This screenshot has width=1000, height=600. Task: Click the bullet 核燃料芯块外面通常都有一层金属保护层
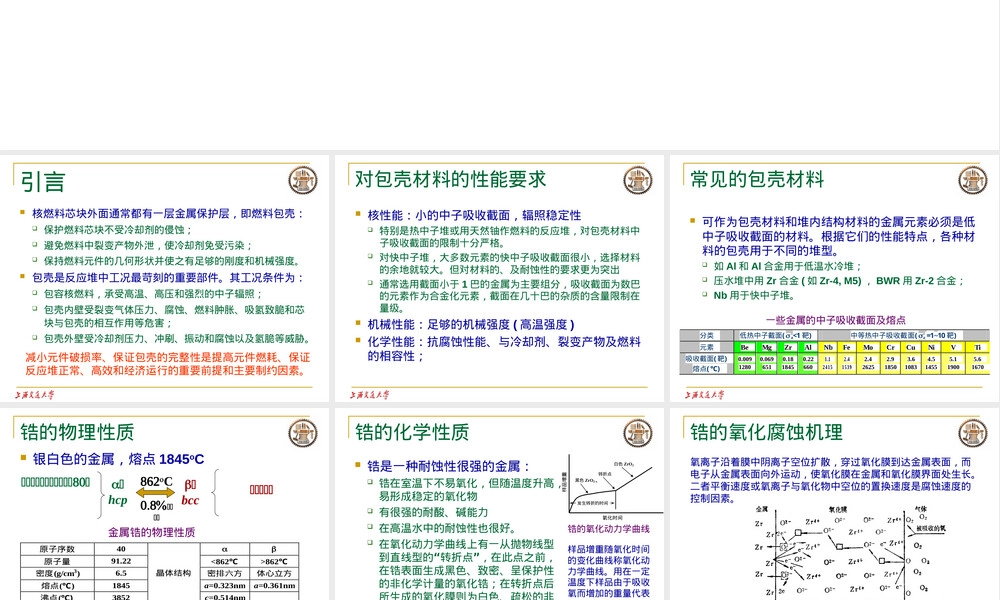pos(168,214)
